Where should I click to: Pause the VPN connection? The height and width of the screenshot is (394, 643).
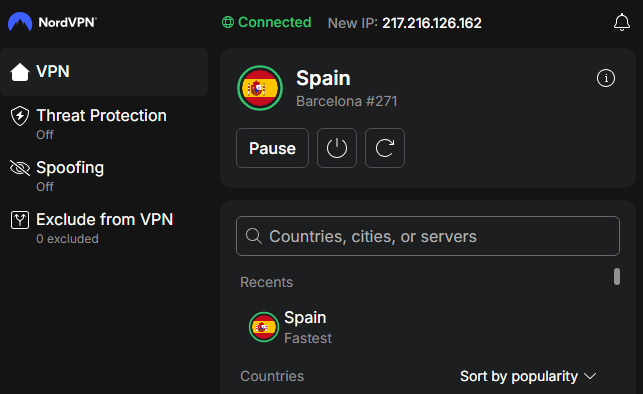click(272, 148)
